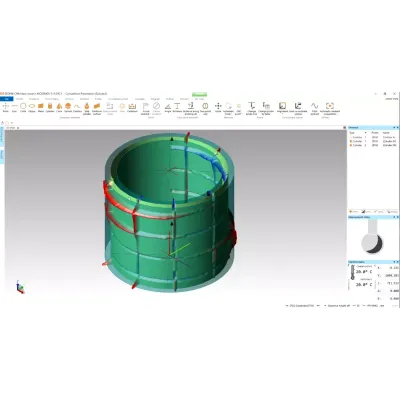Click the third button below the Elements list
Viewport: 400px width, 400px height.
coord(379,212)
